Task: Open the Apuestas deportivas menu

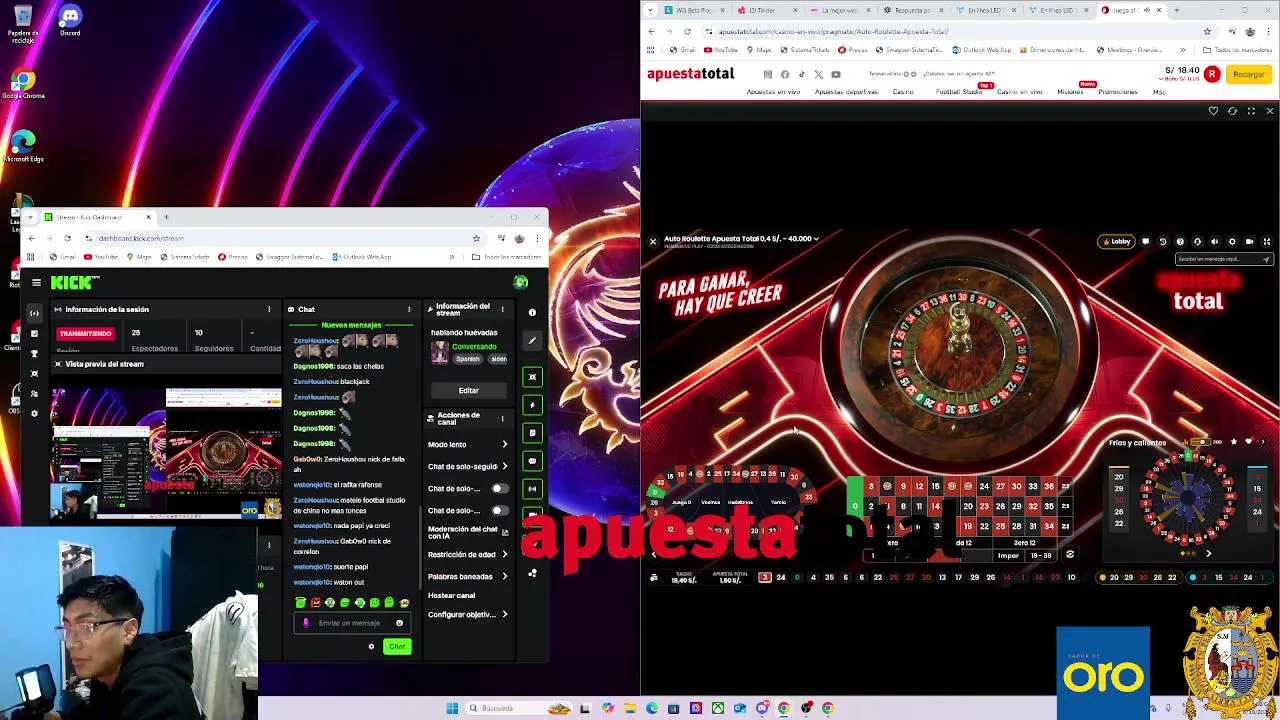Action: 846,92
